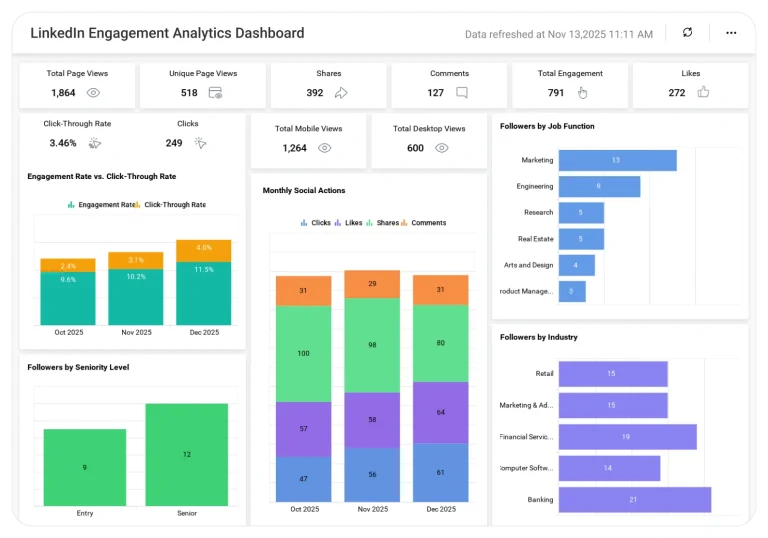This screenshot has width=768, height=538.
Task: Click the Click-Through Rate cursor icon
Action: pos(95,143)
